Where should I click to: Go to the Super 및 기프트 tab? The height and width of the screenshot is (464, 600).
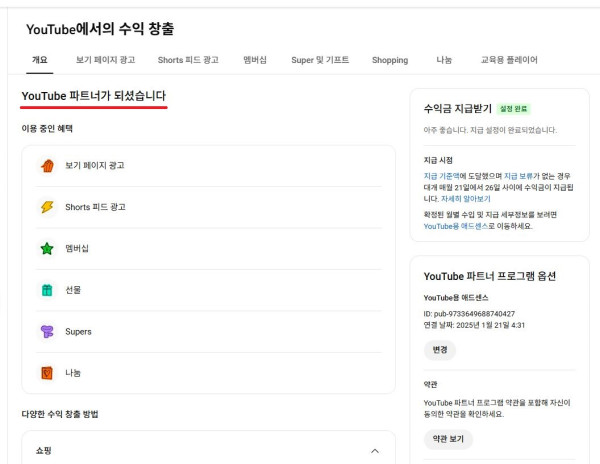pos(320,60)
